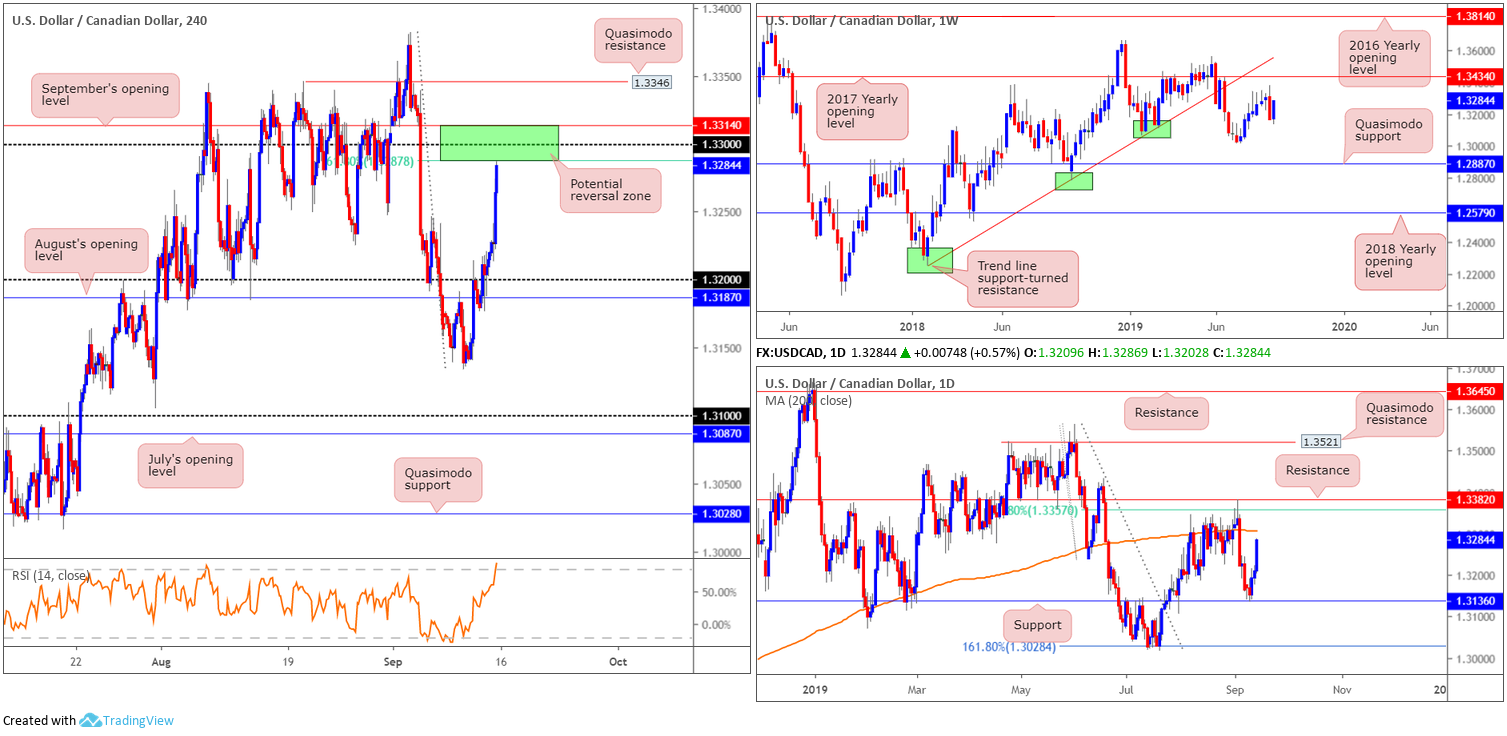Click the blue 1.28870 price tag

point(1475,162)
